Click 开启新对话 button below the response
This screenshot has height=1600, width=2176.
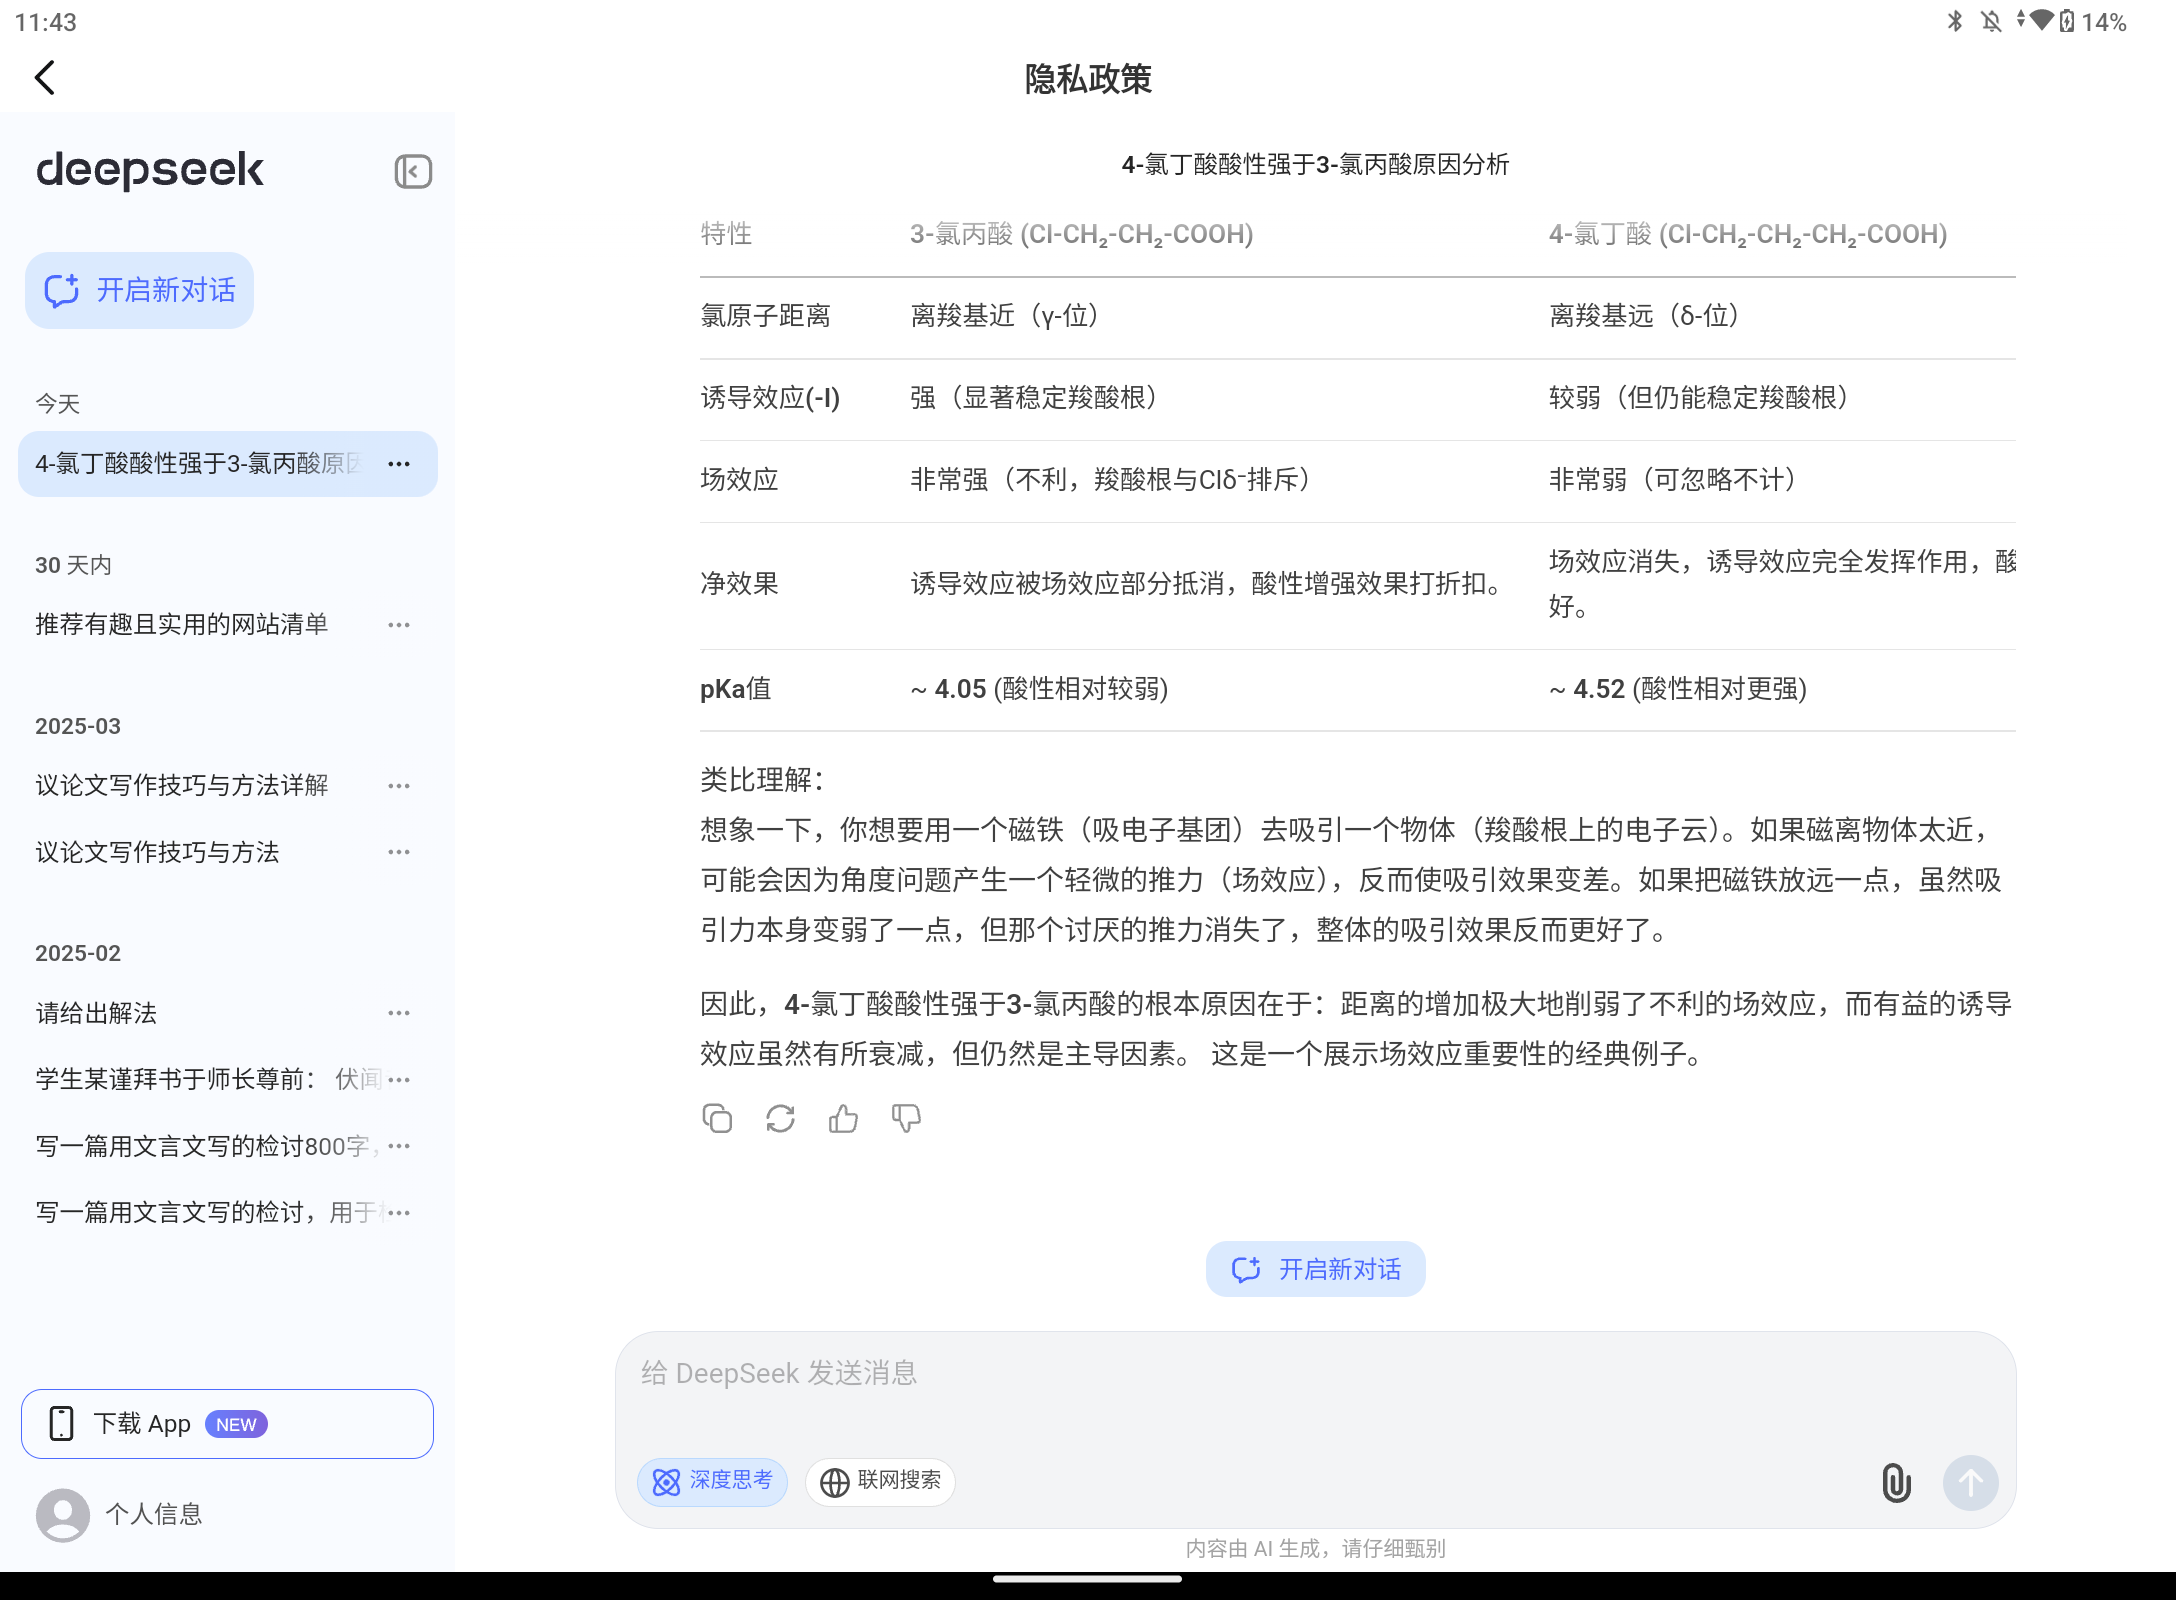(1315, 1269)
